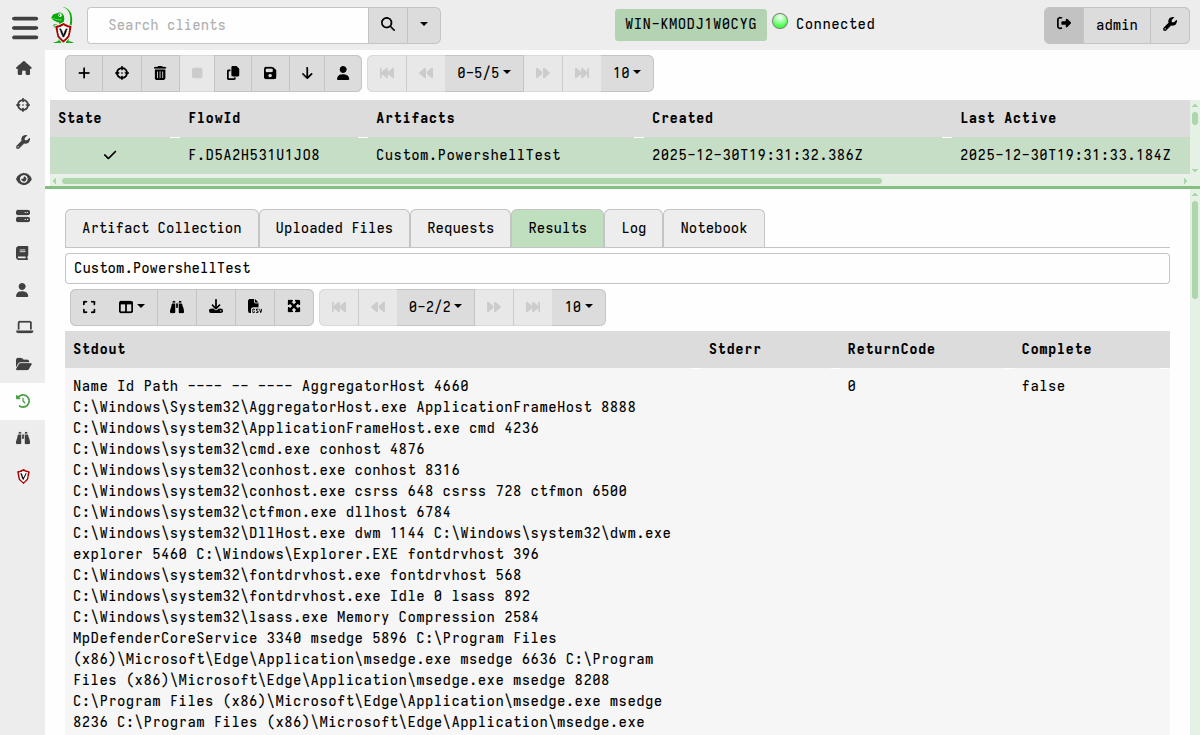Switch to the Log tab
Viewport: 1200px width, 735px height.
click(633, 228)
